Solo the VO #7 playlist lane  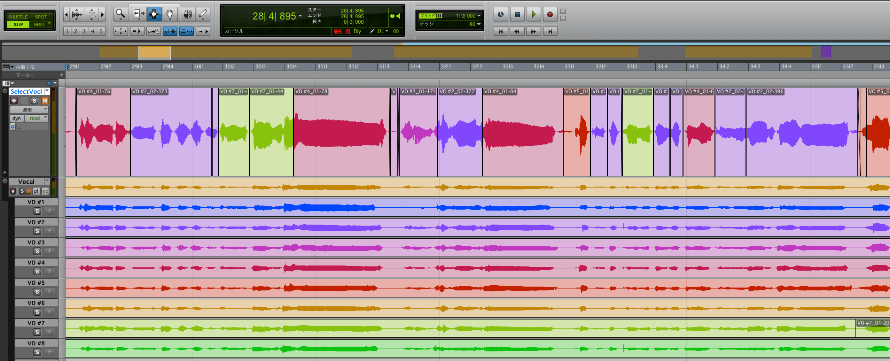click(37, 332)
